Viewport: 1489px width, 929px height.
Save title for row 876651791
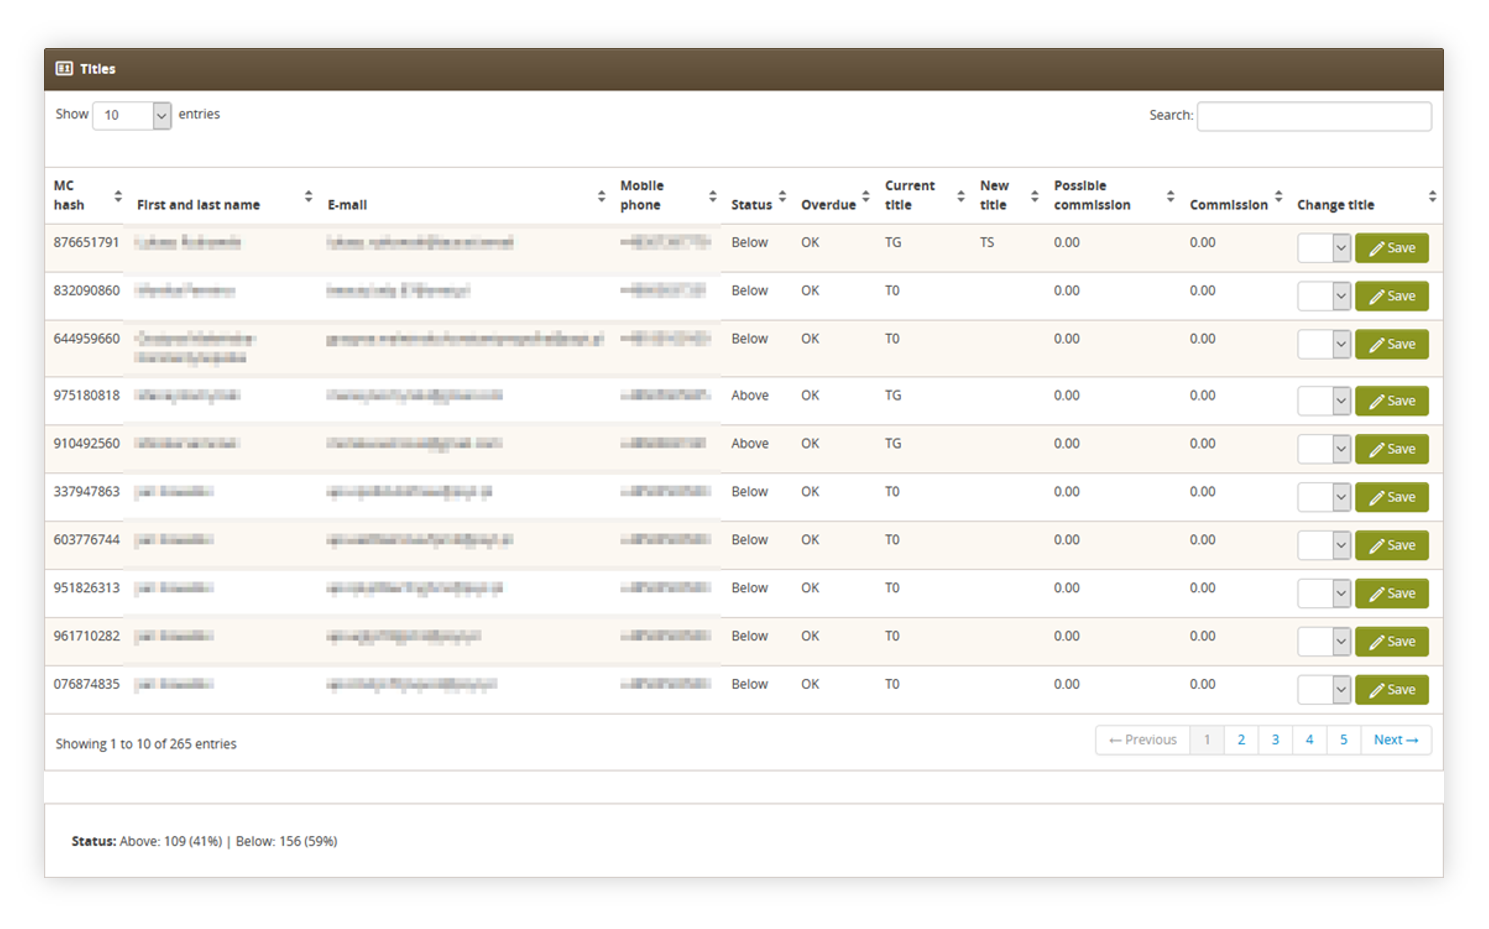point(1392,248)
